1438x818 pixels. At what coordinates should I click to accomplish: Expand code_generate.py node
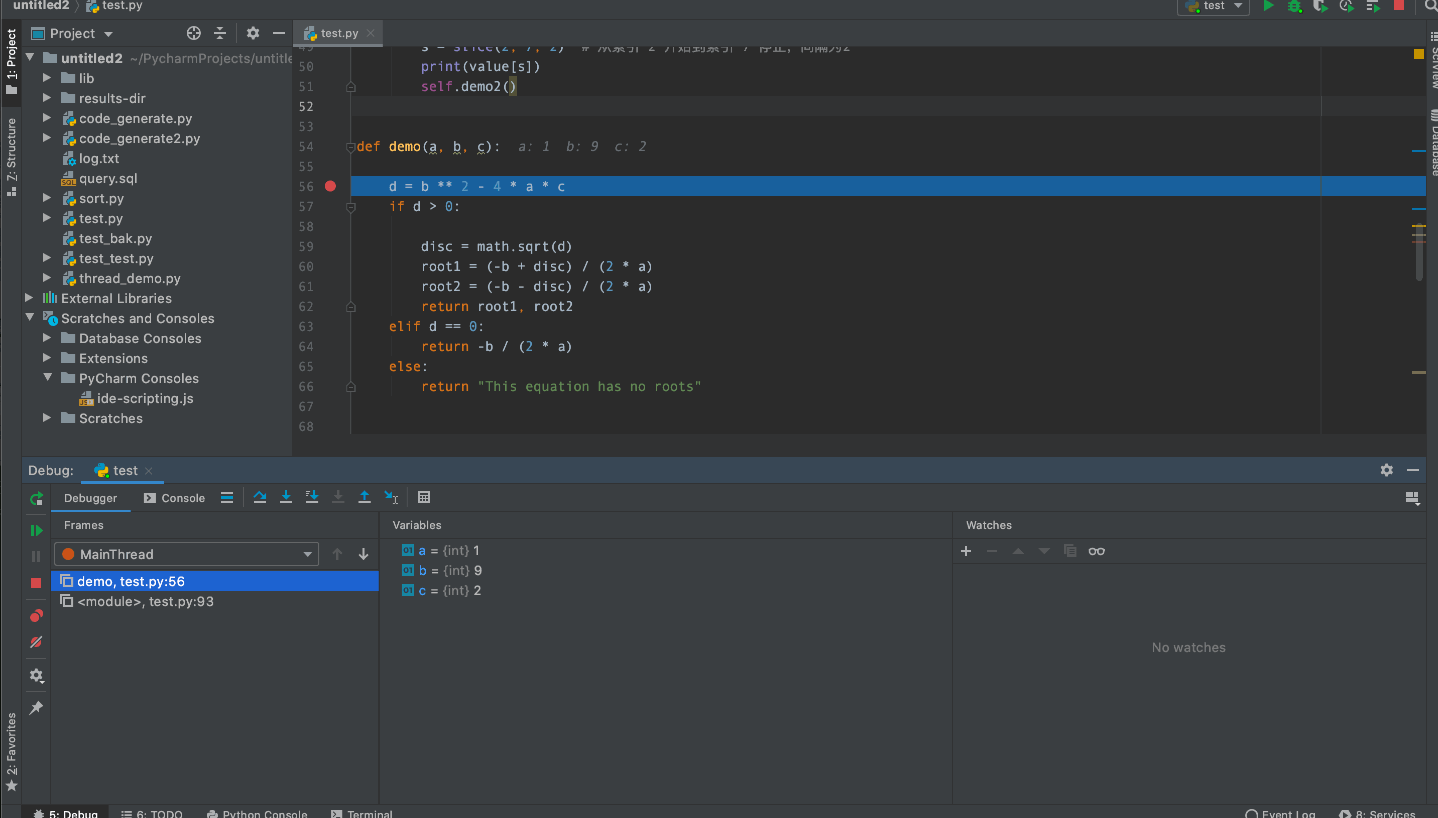pyautogui.click(x=47, y=118)
